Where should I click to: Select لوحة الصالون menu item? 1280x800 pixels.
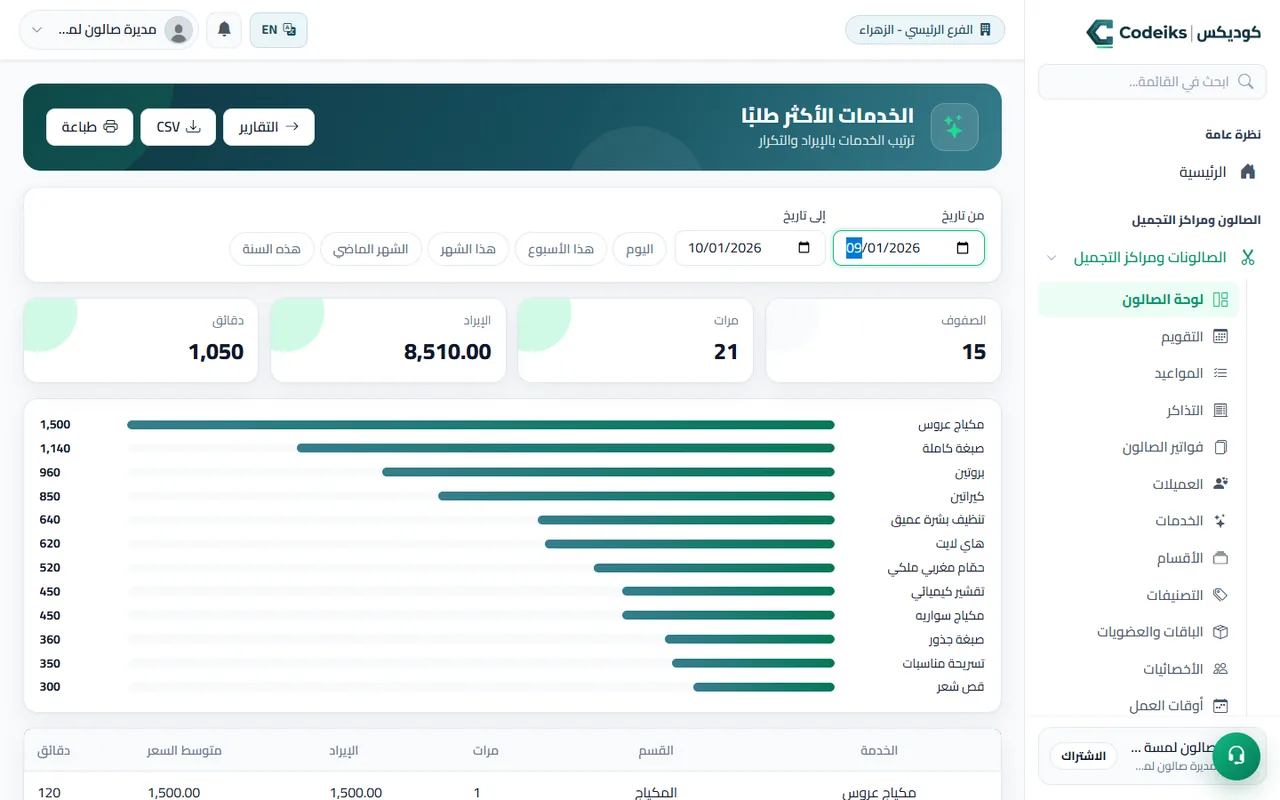(x=1139, y=299)
